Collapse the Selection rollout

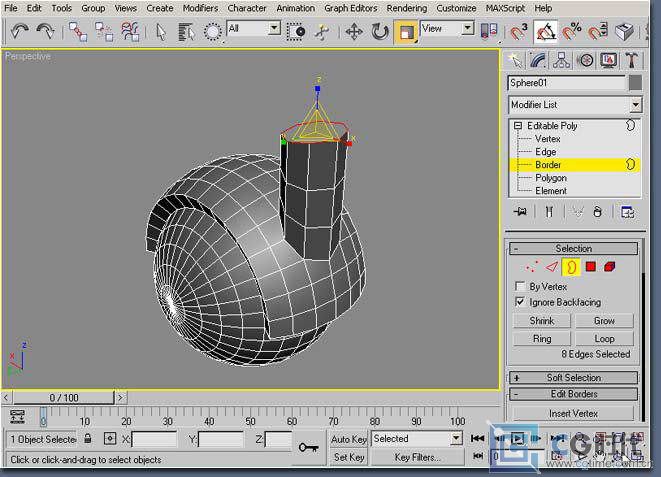573,248
